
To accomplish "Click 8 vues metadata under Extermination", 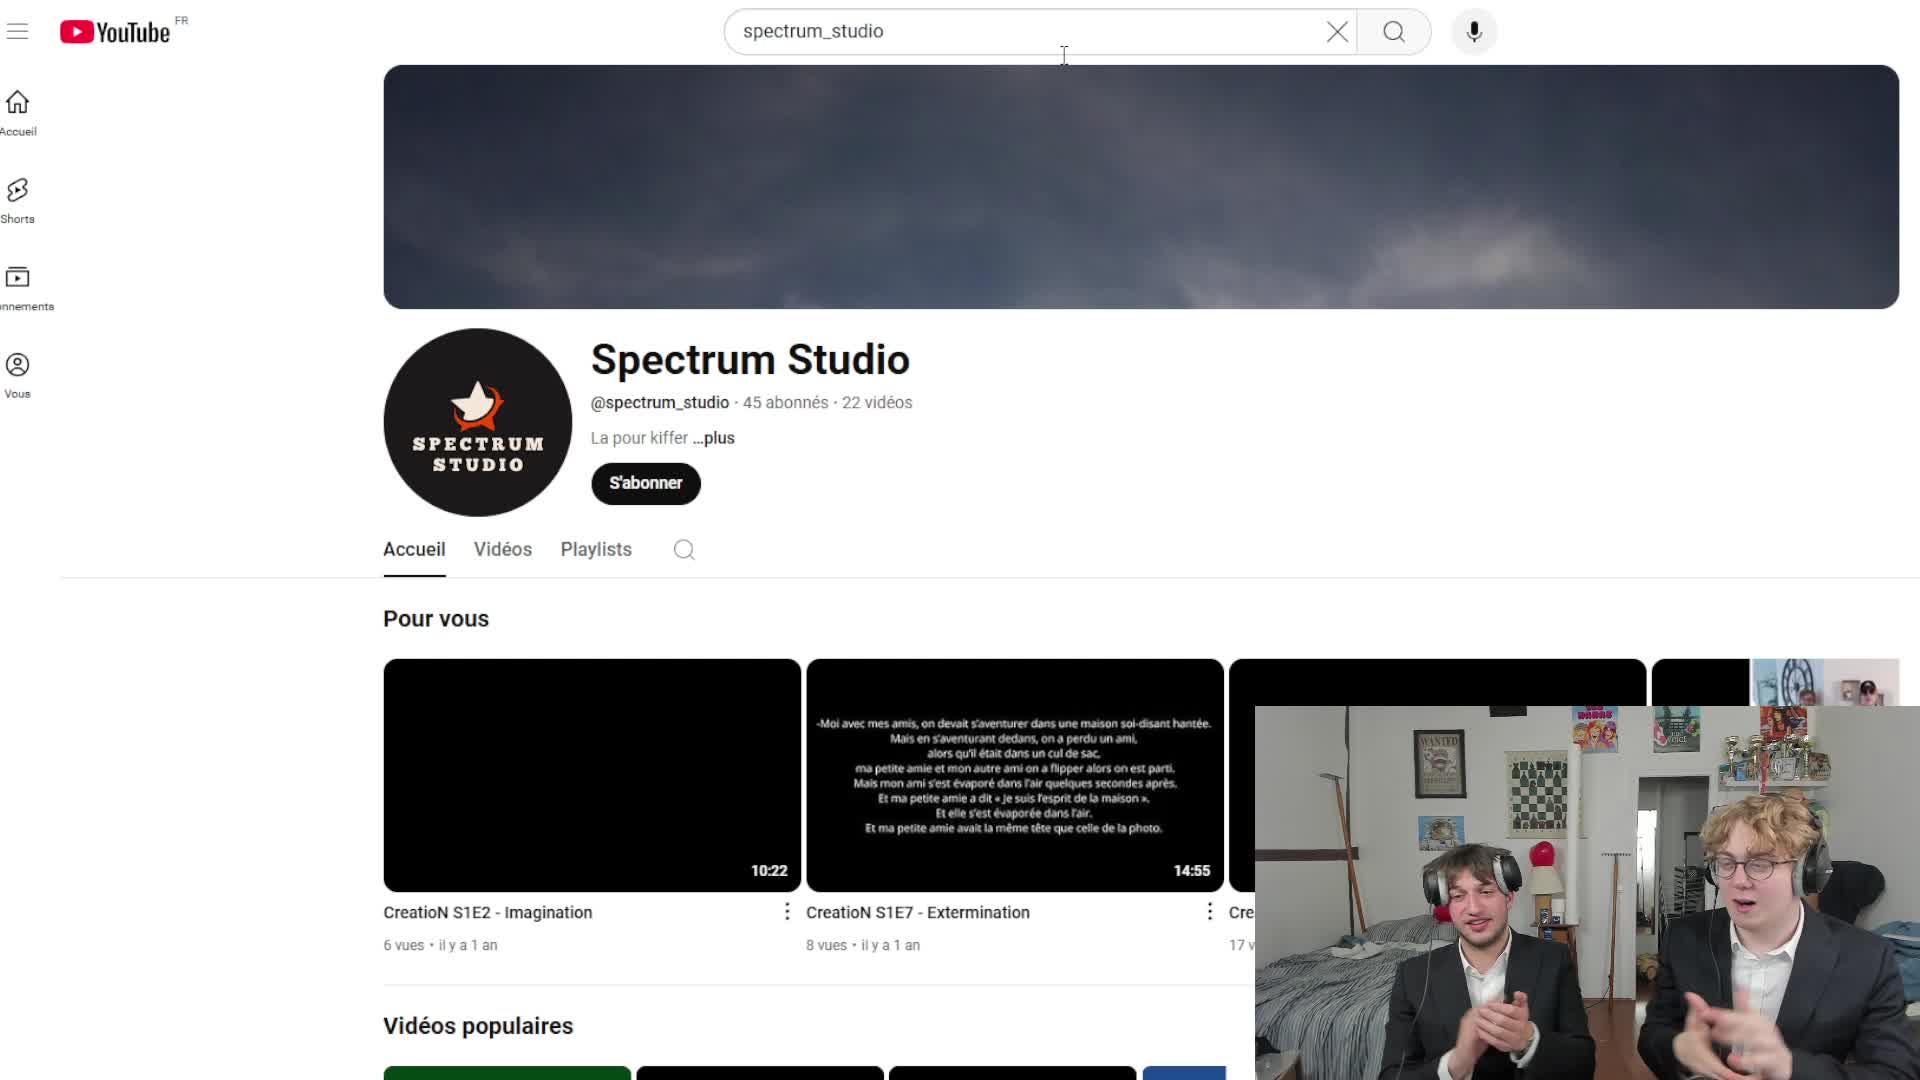I will [826, 945].
